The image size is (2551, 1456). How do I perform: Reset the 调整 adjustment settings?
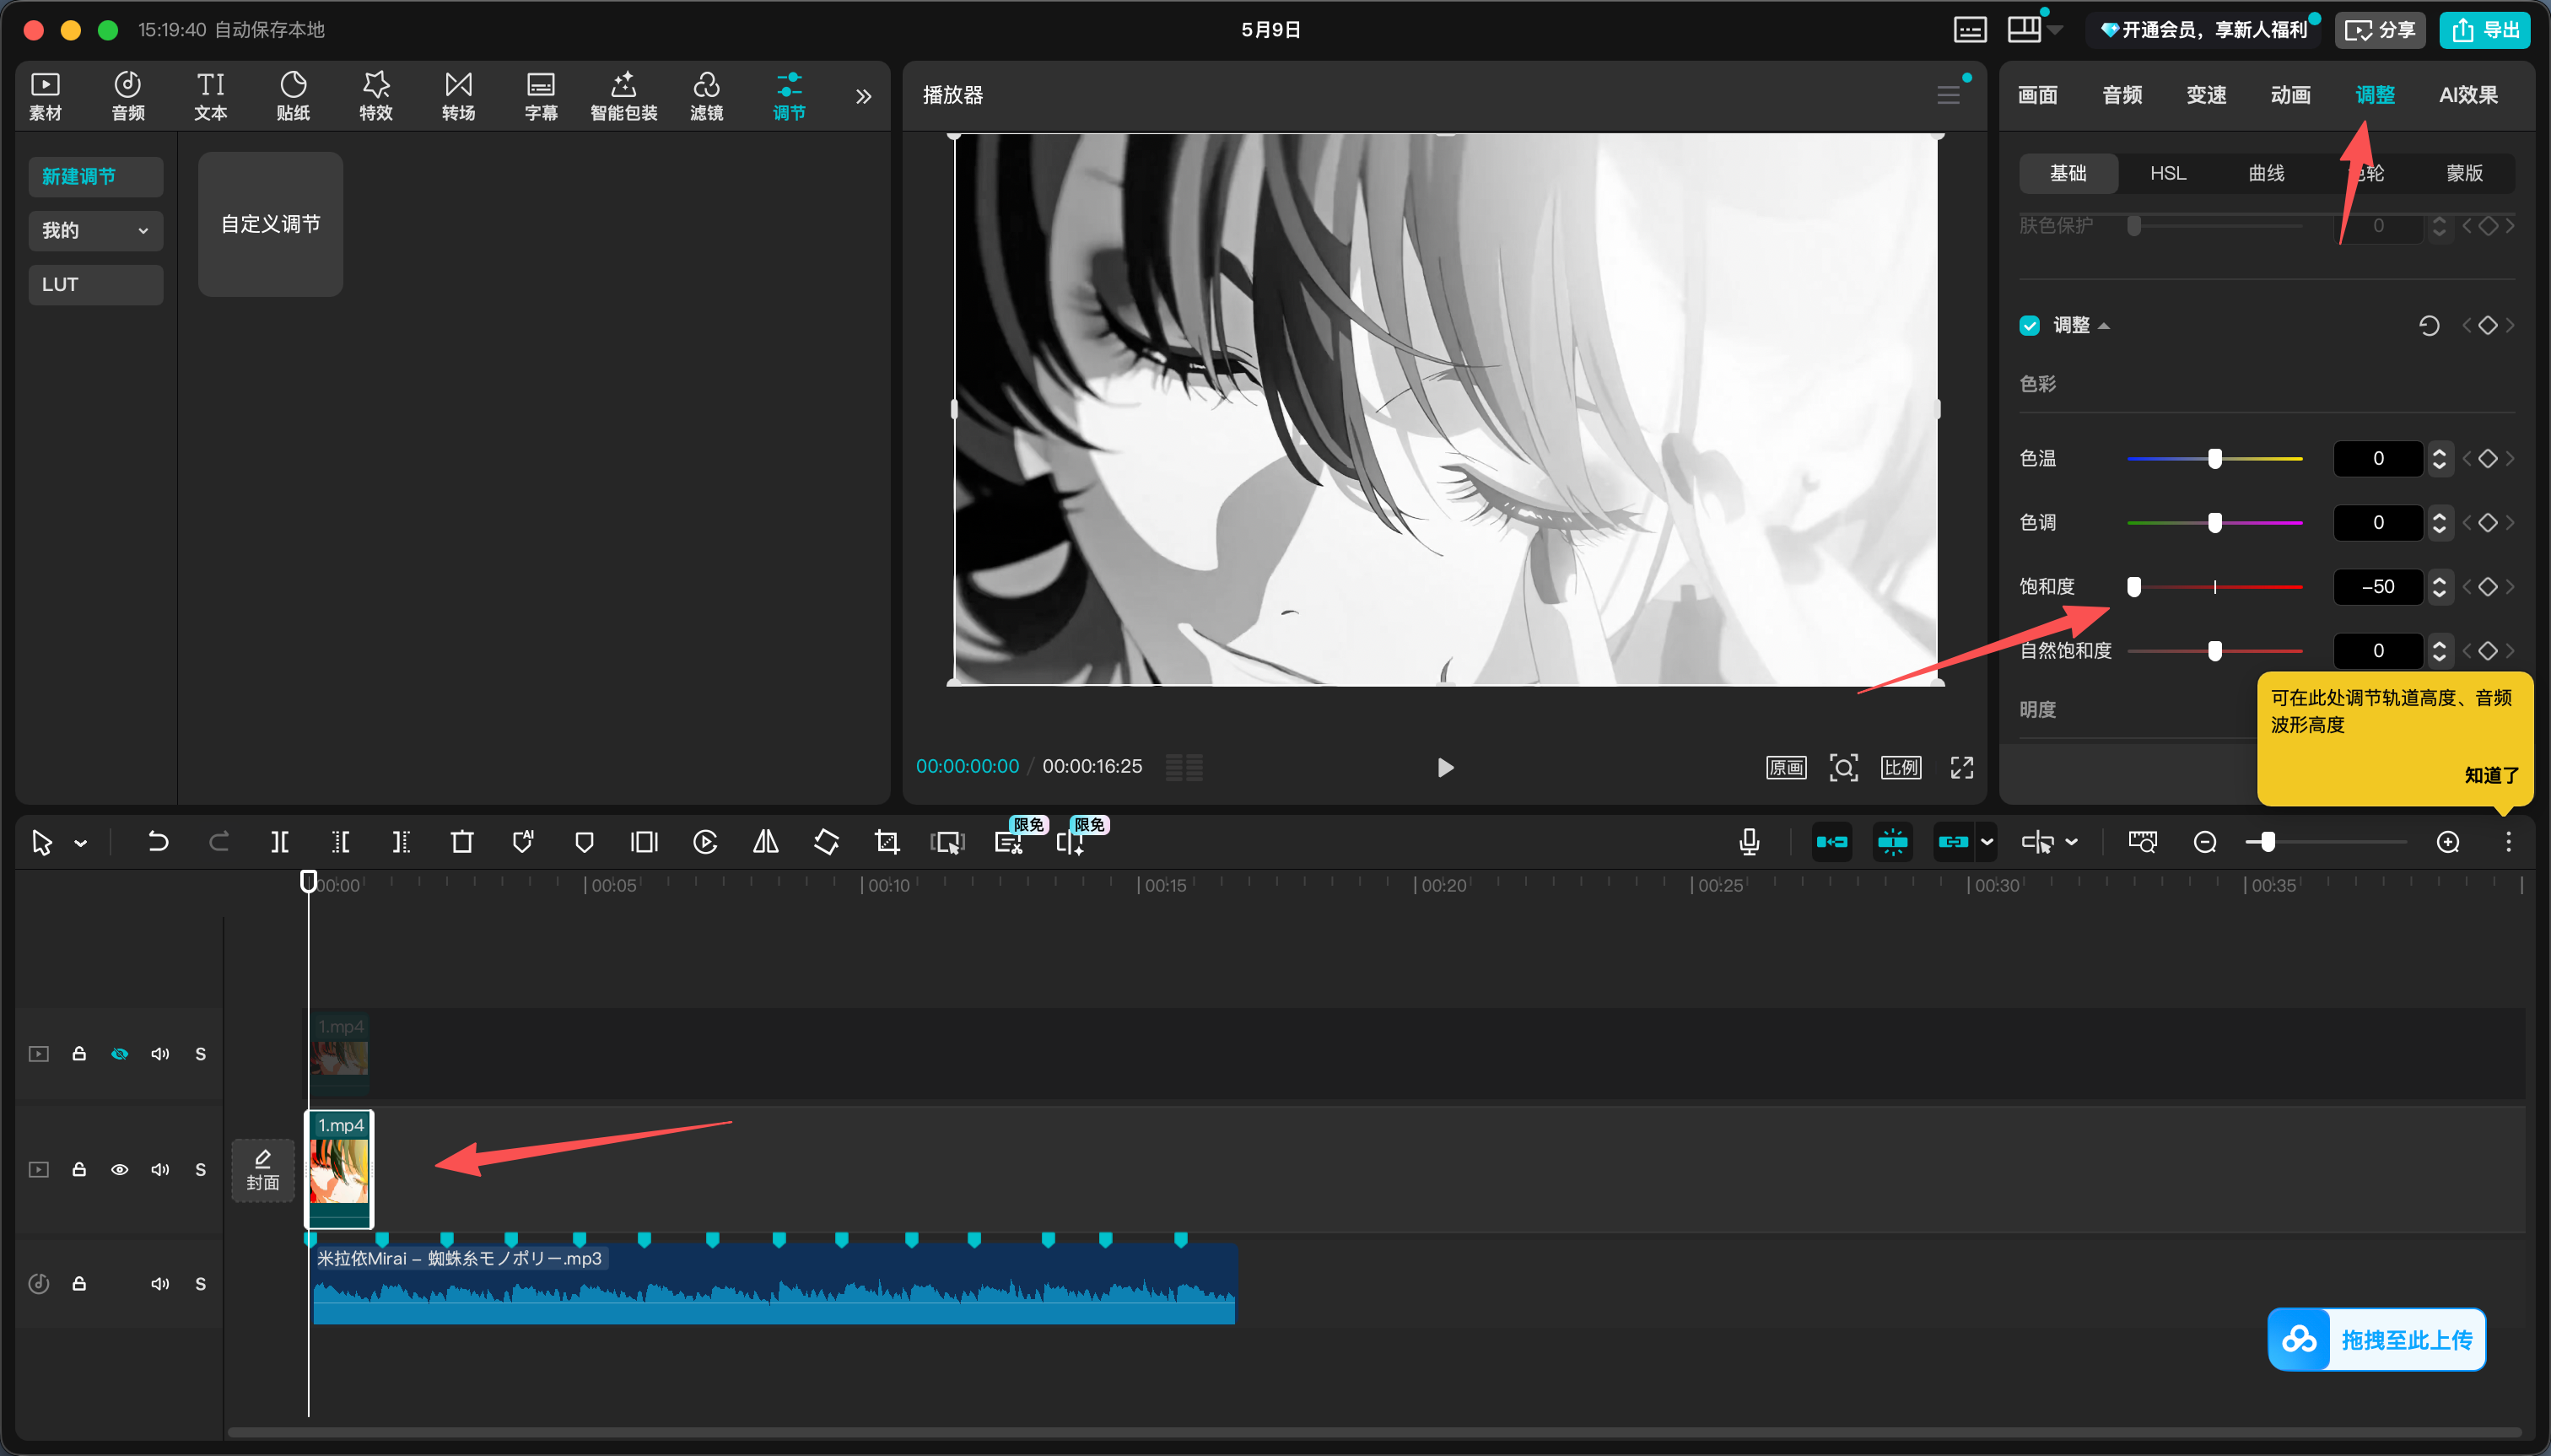(x=2429, y=325)
